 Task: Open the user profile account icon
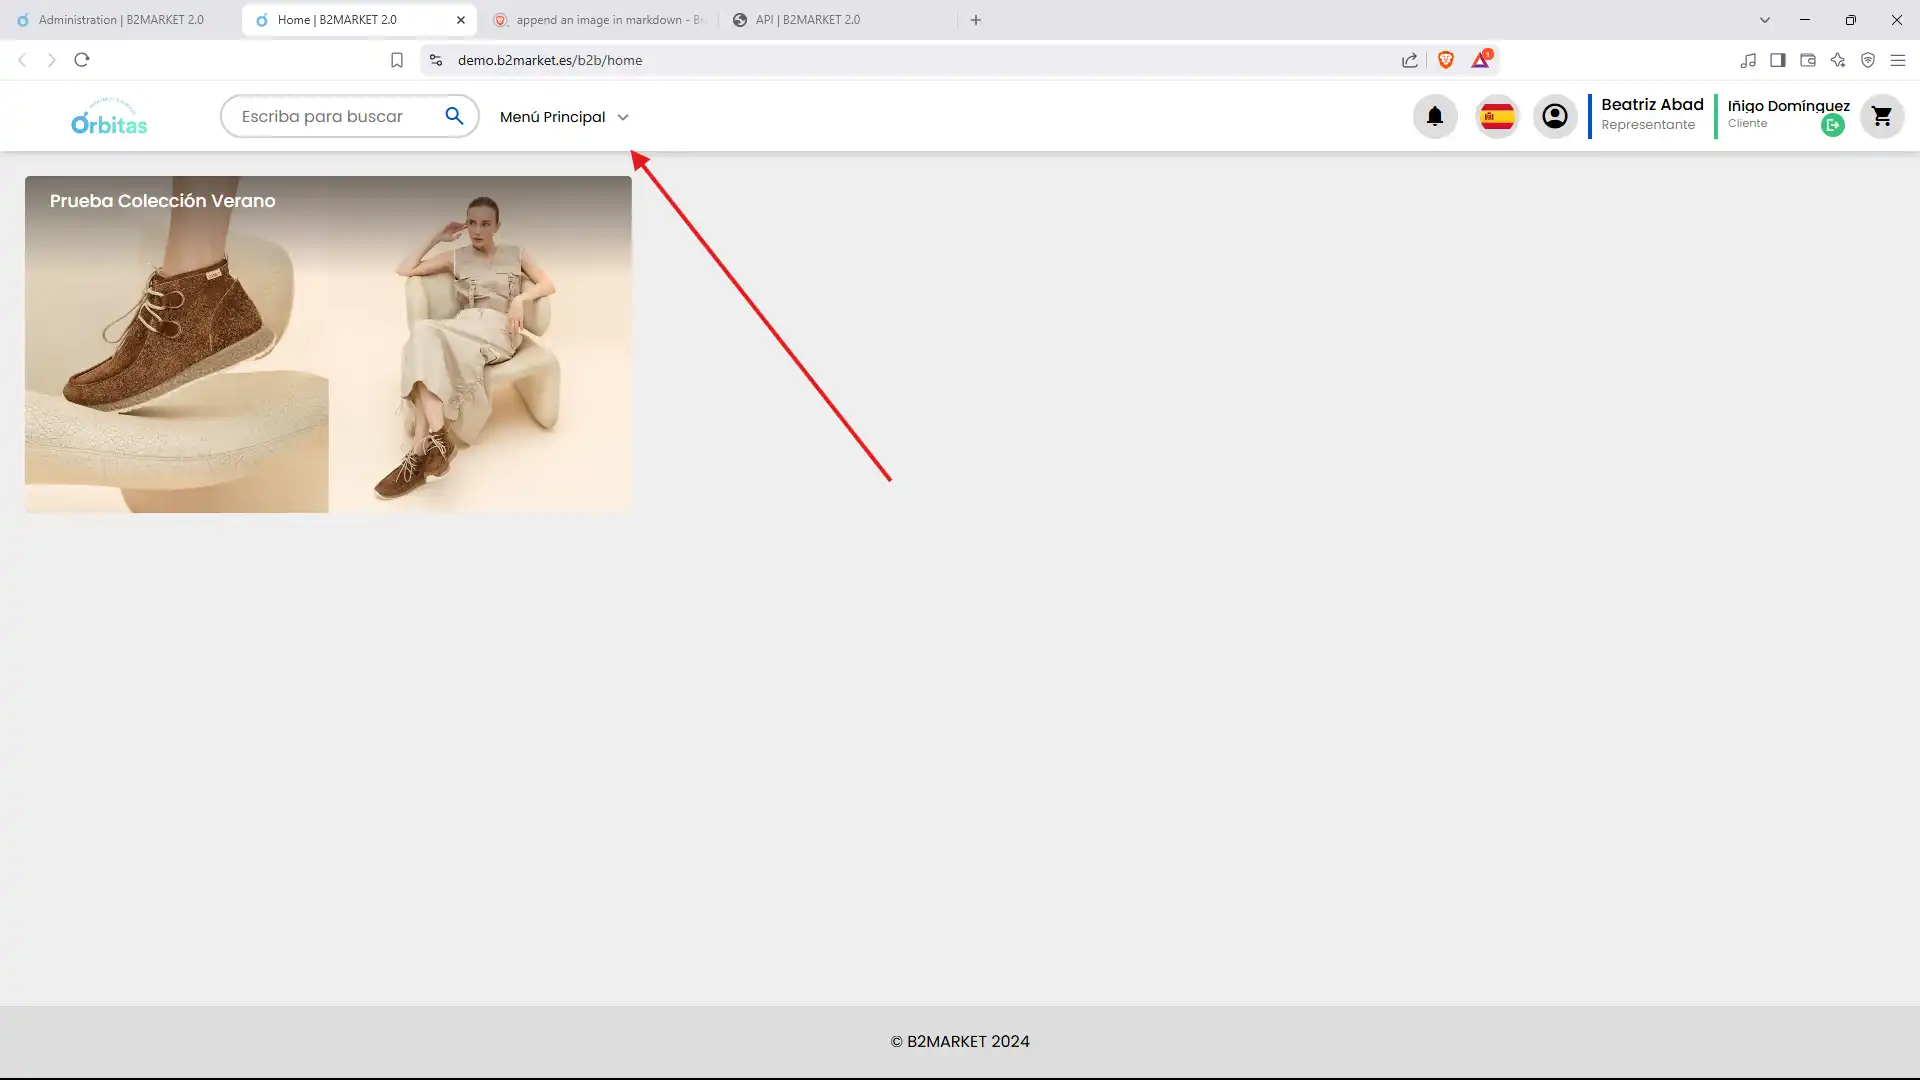tap(1554, 117)
